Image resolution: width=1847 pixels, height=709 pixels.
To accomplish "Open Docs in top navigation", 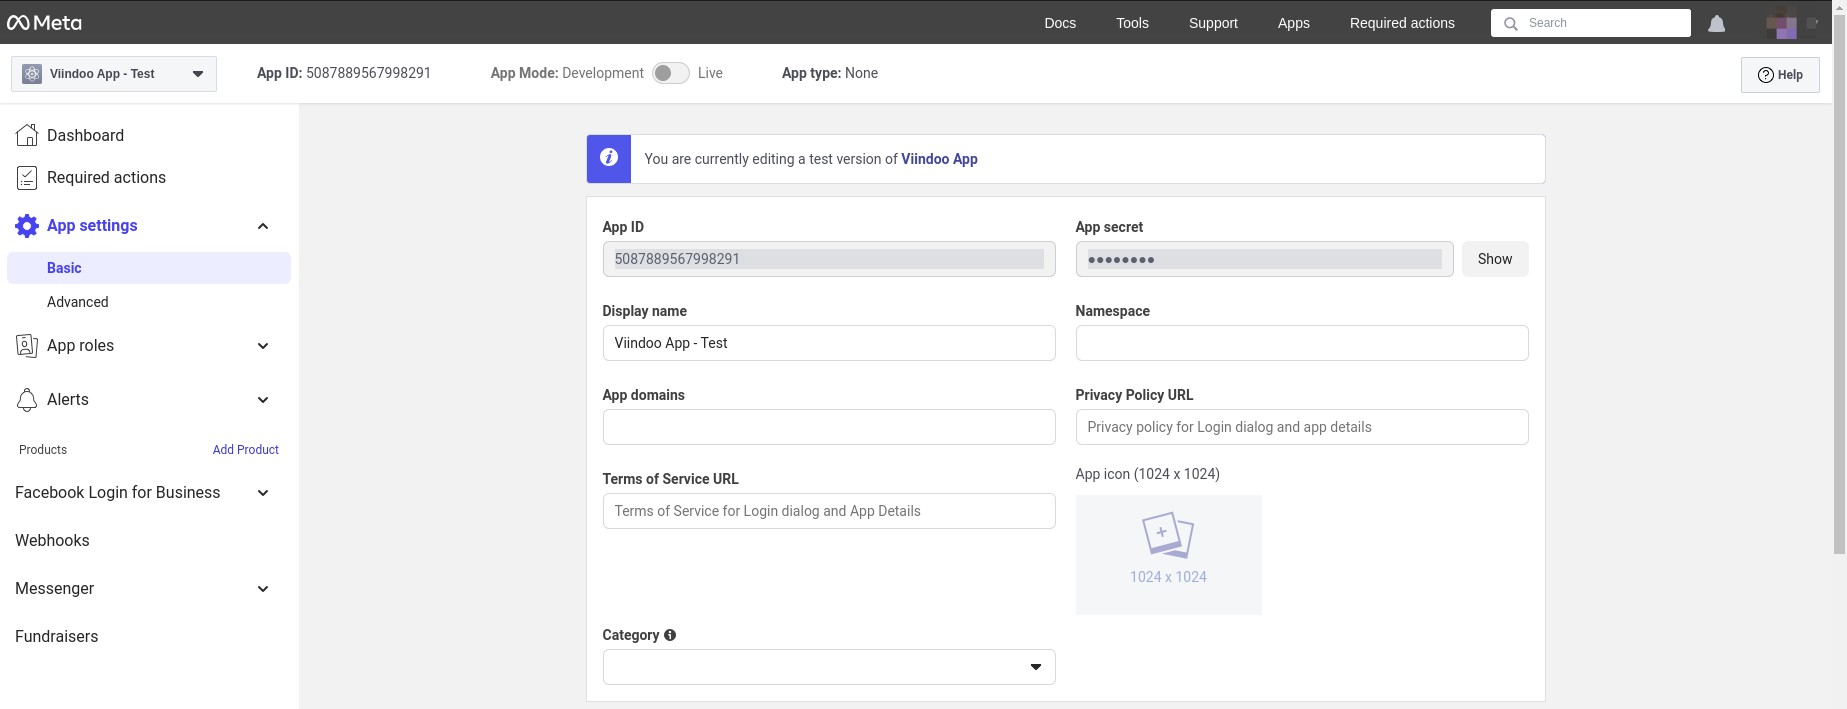I will click(1060, 23).
